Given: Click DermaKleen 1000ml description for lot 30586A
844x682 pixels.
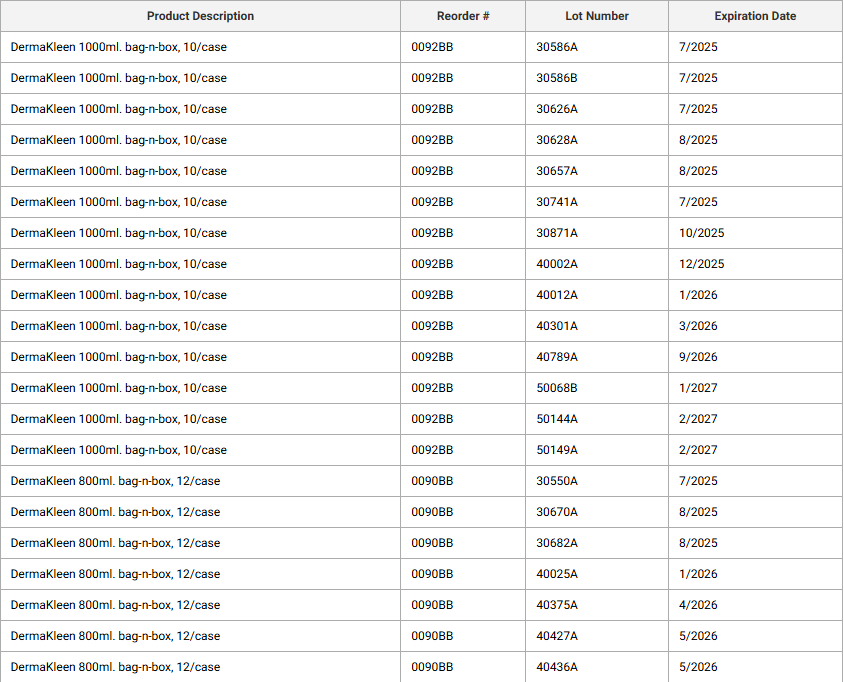Looking at the screenshot, I should [118, 47].
